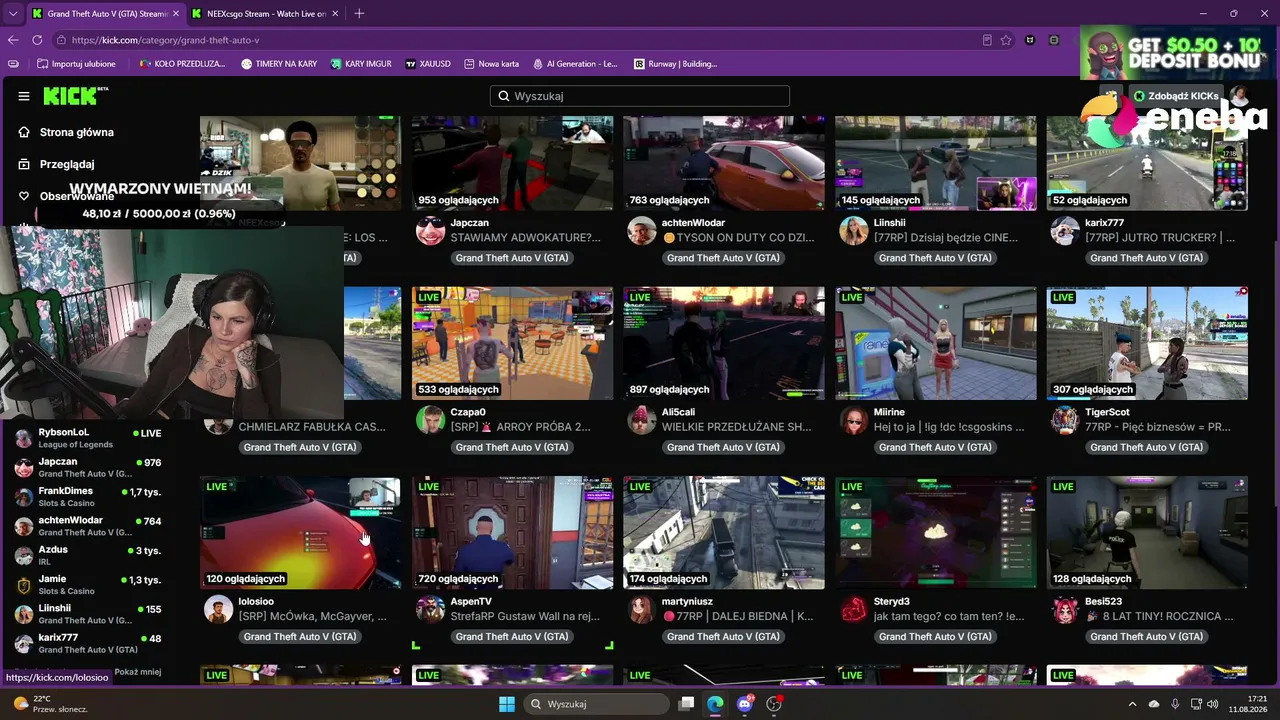The image size is (1280, 720).
Task: Bookmark this page with the star icon
Action: [x=1006, y=40]
